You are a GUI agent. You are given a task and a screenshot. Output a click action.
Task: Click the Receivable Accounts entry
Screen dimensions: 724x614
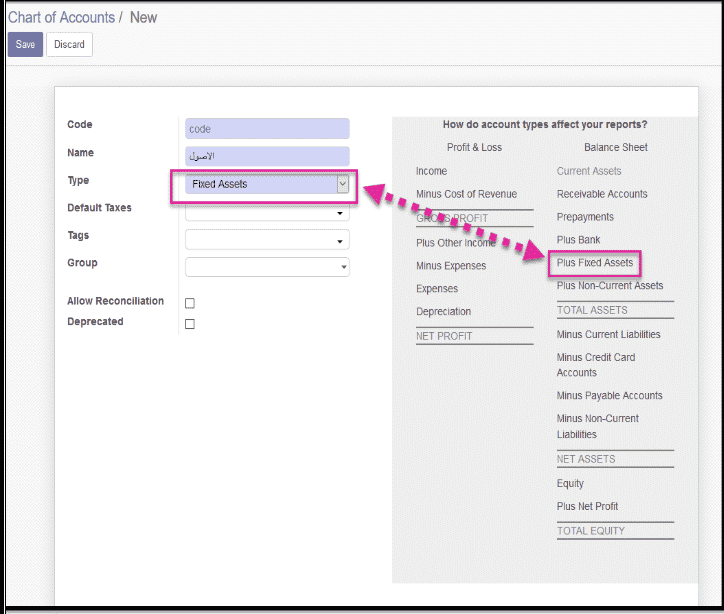[x=602, y=194]
